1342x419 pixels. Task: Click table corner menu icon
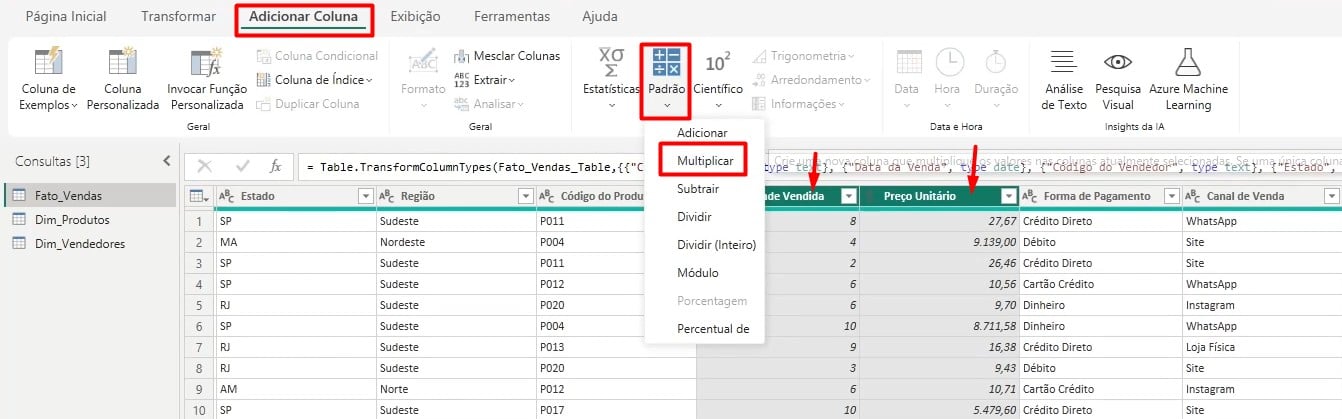(x=199, y=196)
